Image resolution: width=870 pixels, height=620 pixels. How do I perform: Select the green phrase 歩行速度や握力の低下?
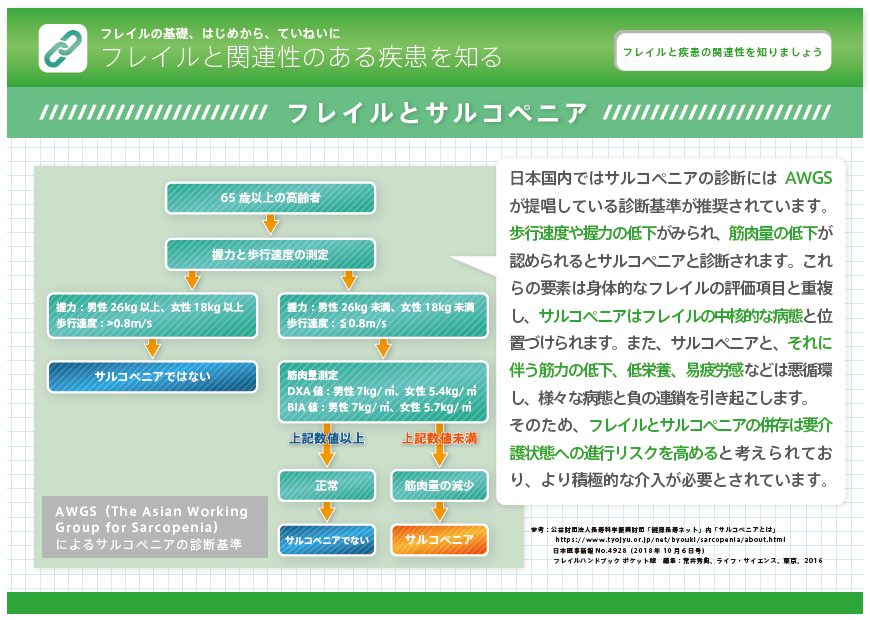pyautogui.click(x=583, y=233)
